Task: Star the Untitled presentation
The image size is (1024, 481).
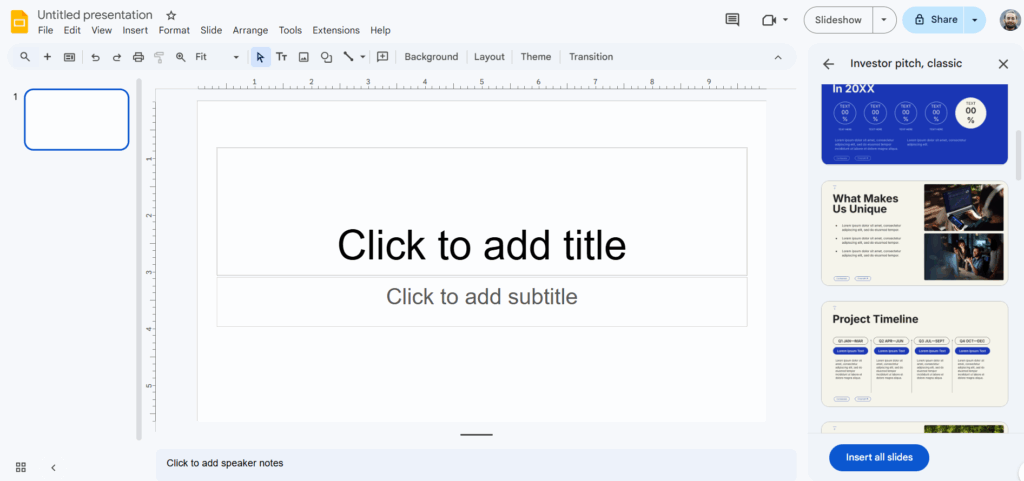Action: 171,16
